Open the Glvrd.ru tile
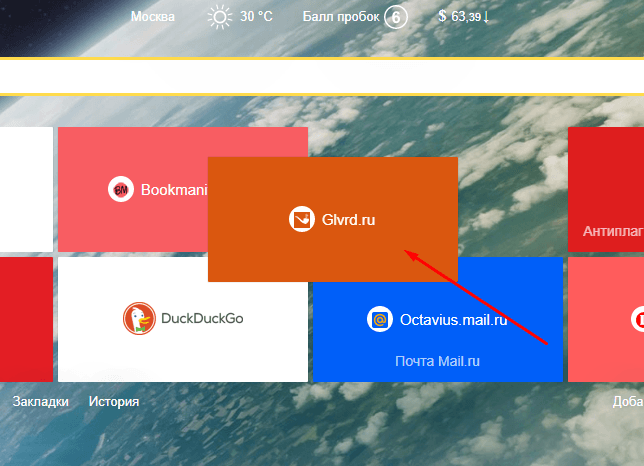 (x=333, y=219)
